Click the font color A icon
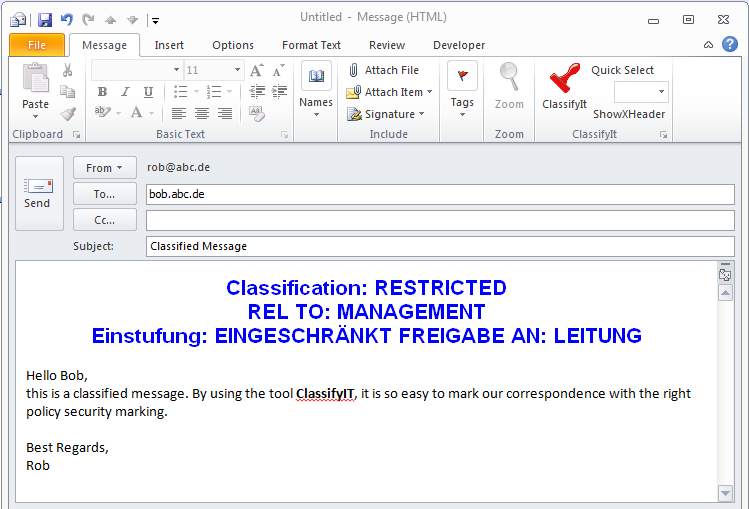 [137, 113]
